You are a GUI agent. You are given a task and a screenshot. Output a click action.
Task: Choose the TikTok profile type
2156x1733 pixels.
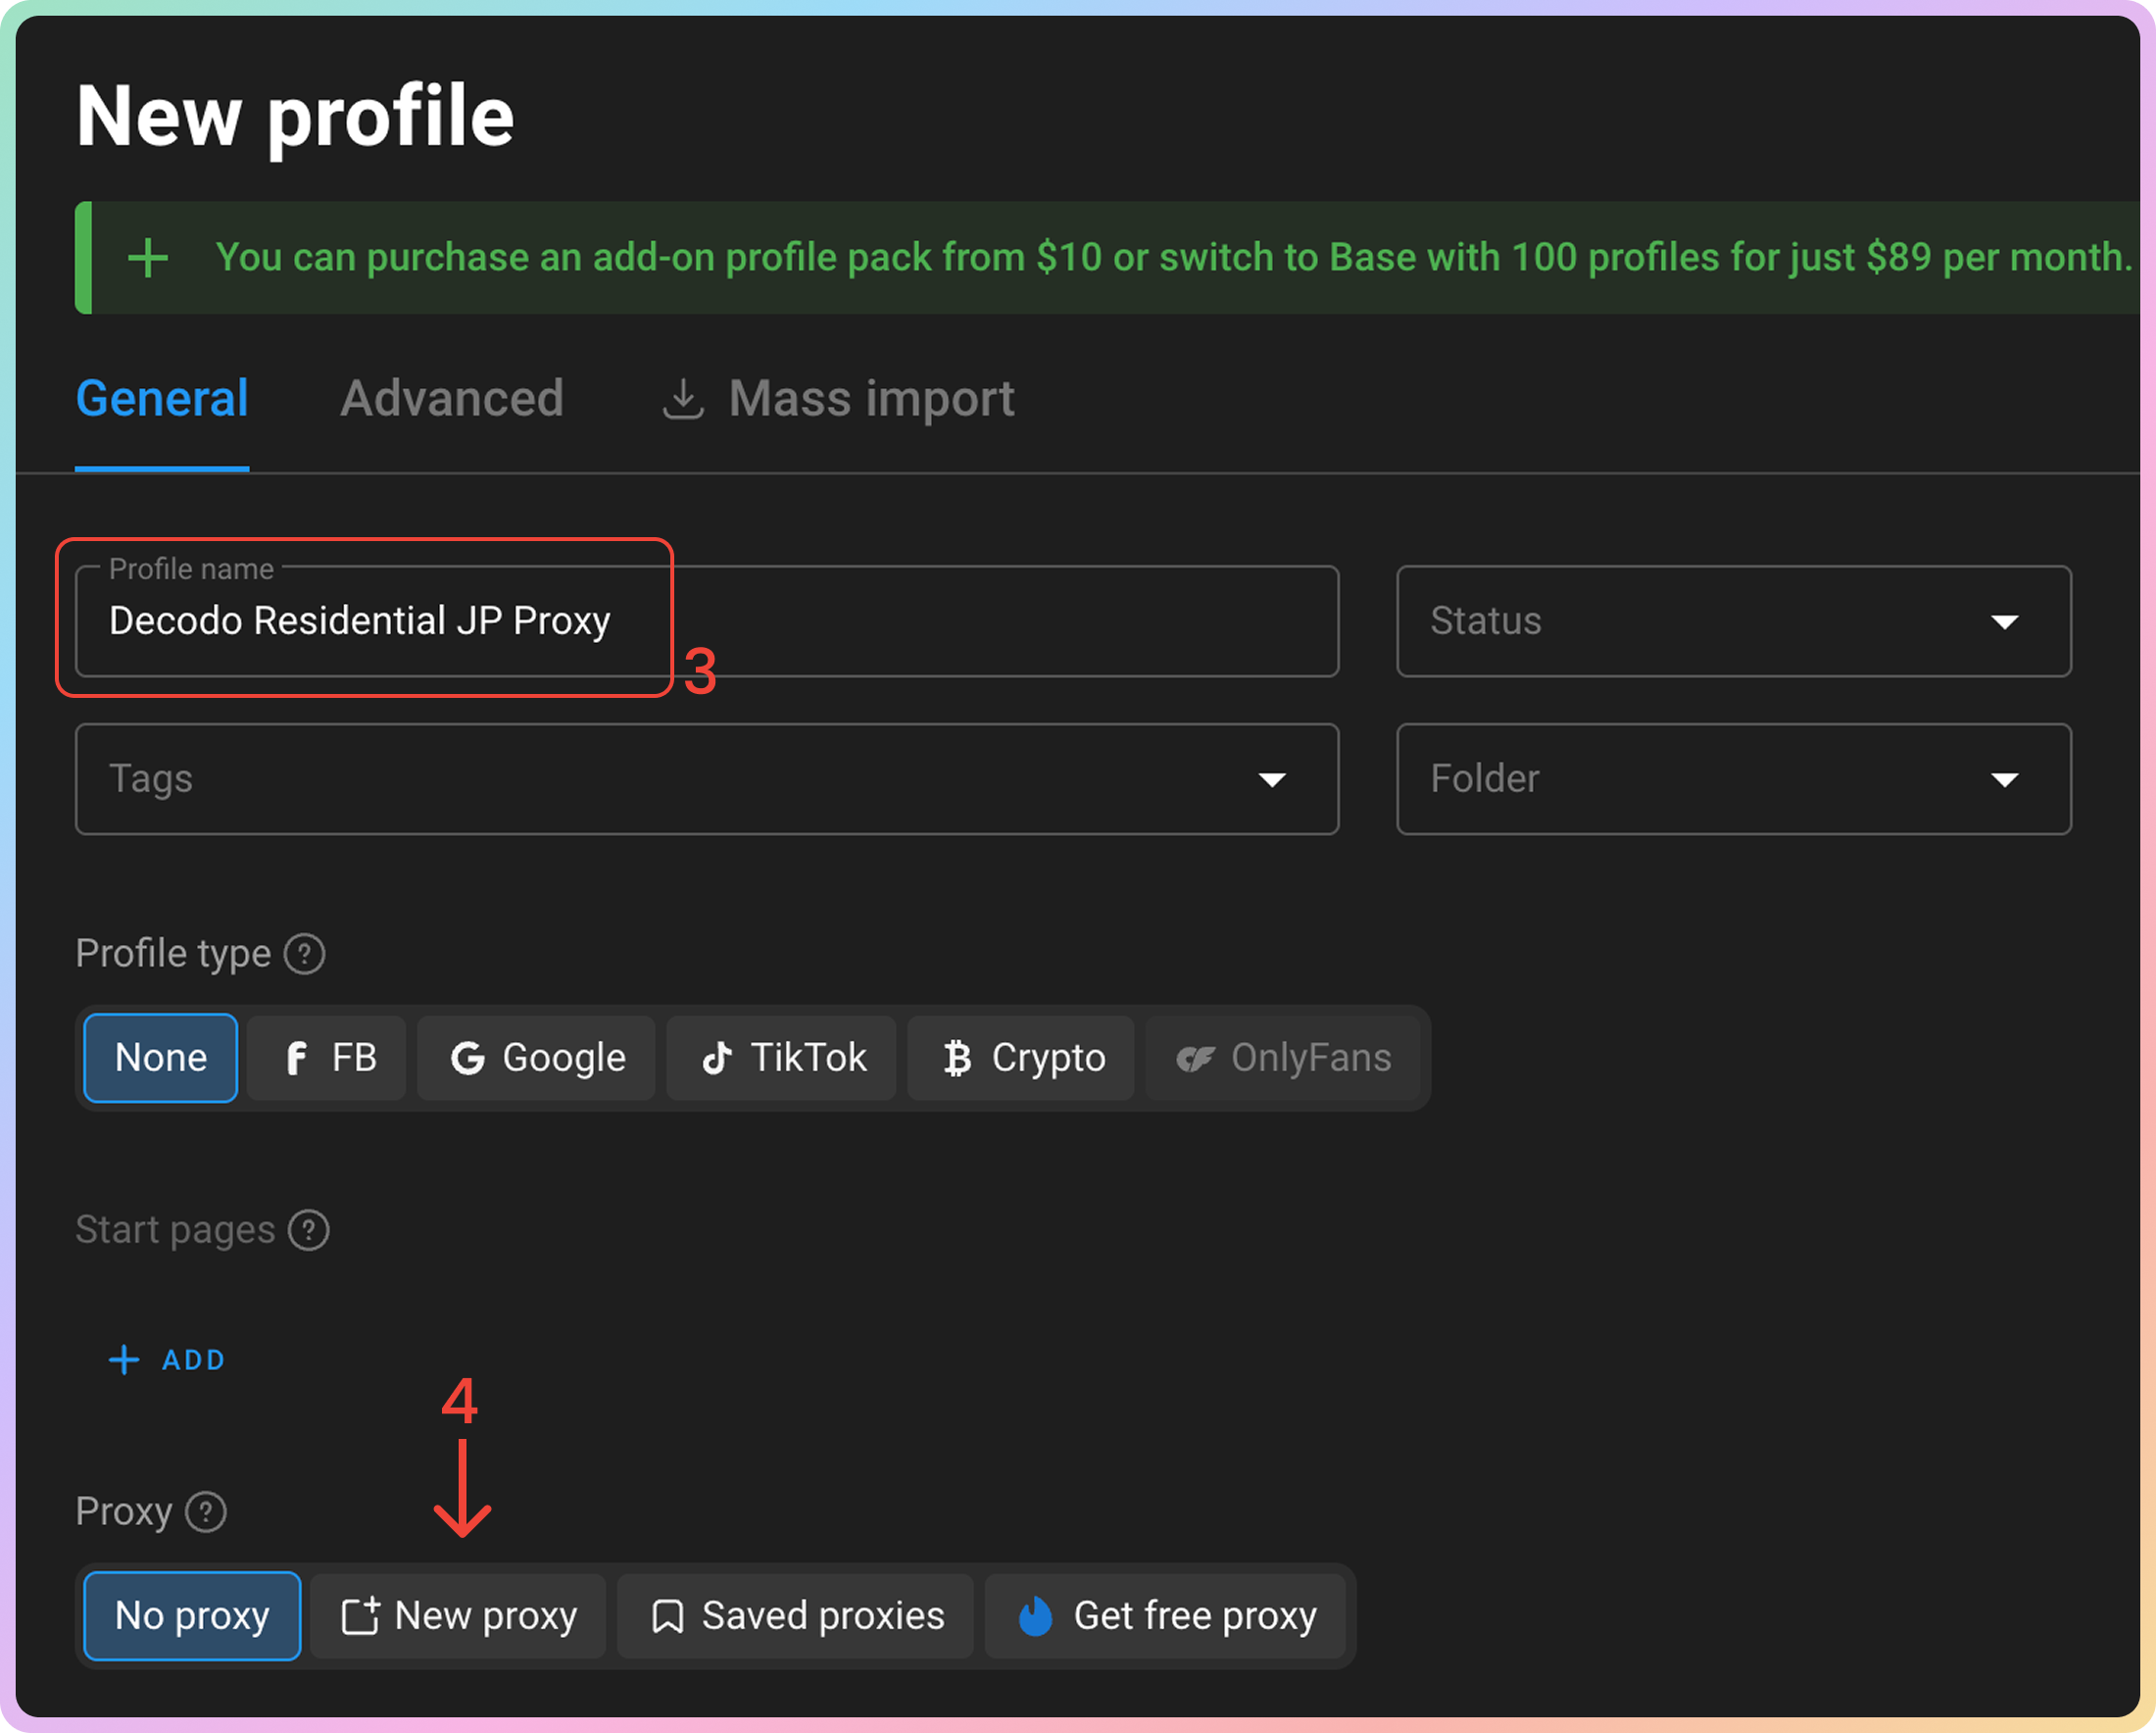(x=782, y=1058)
